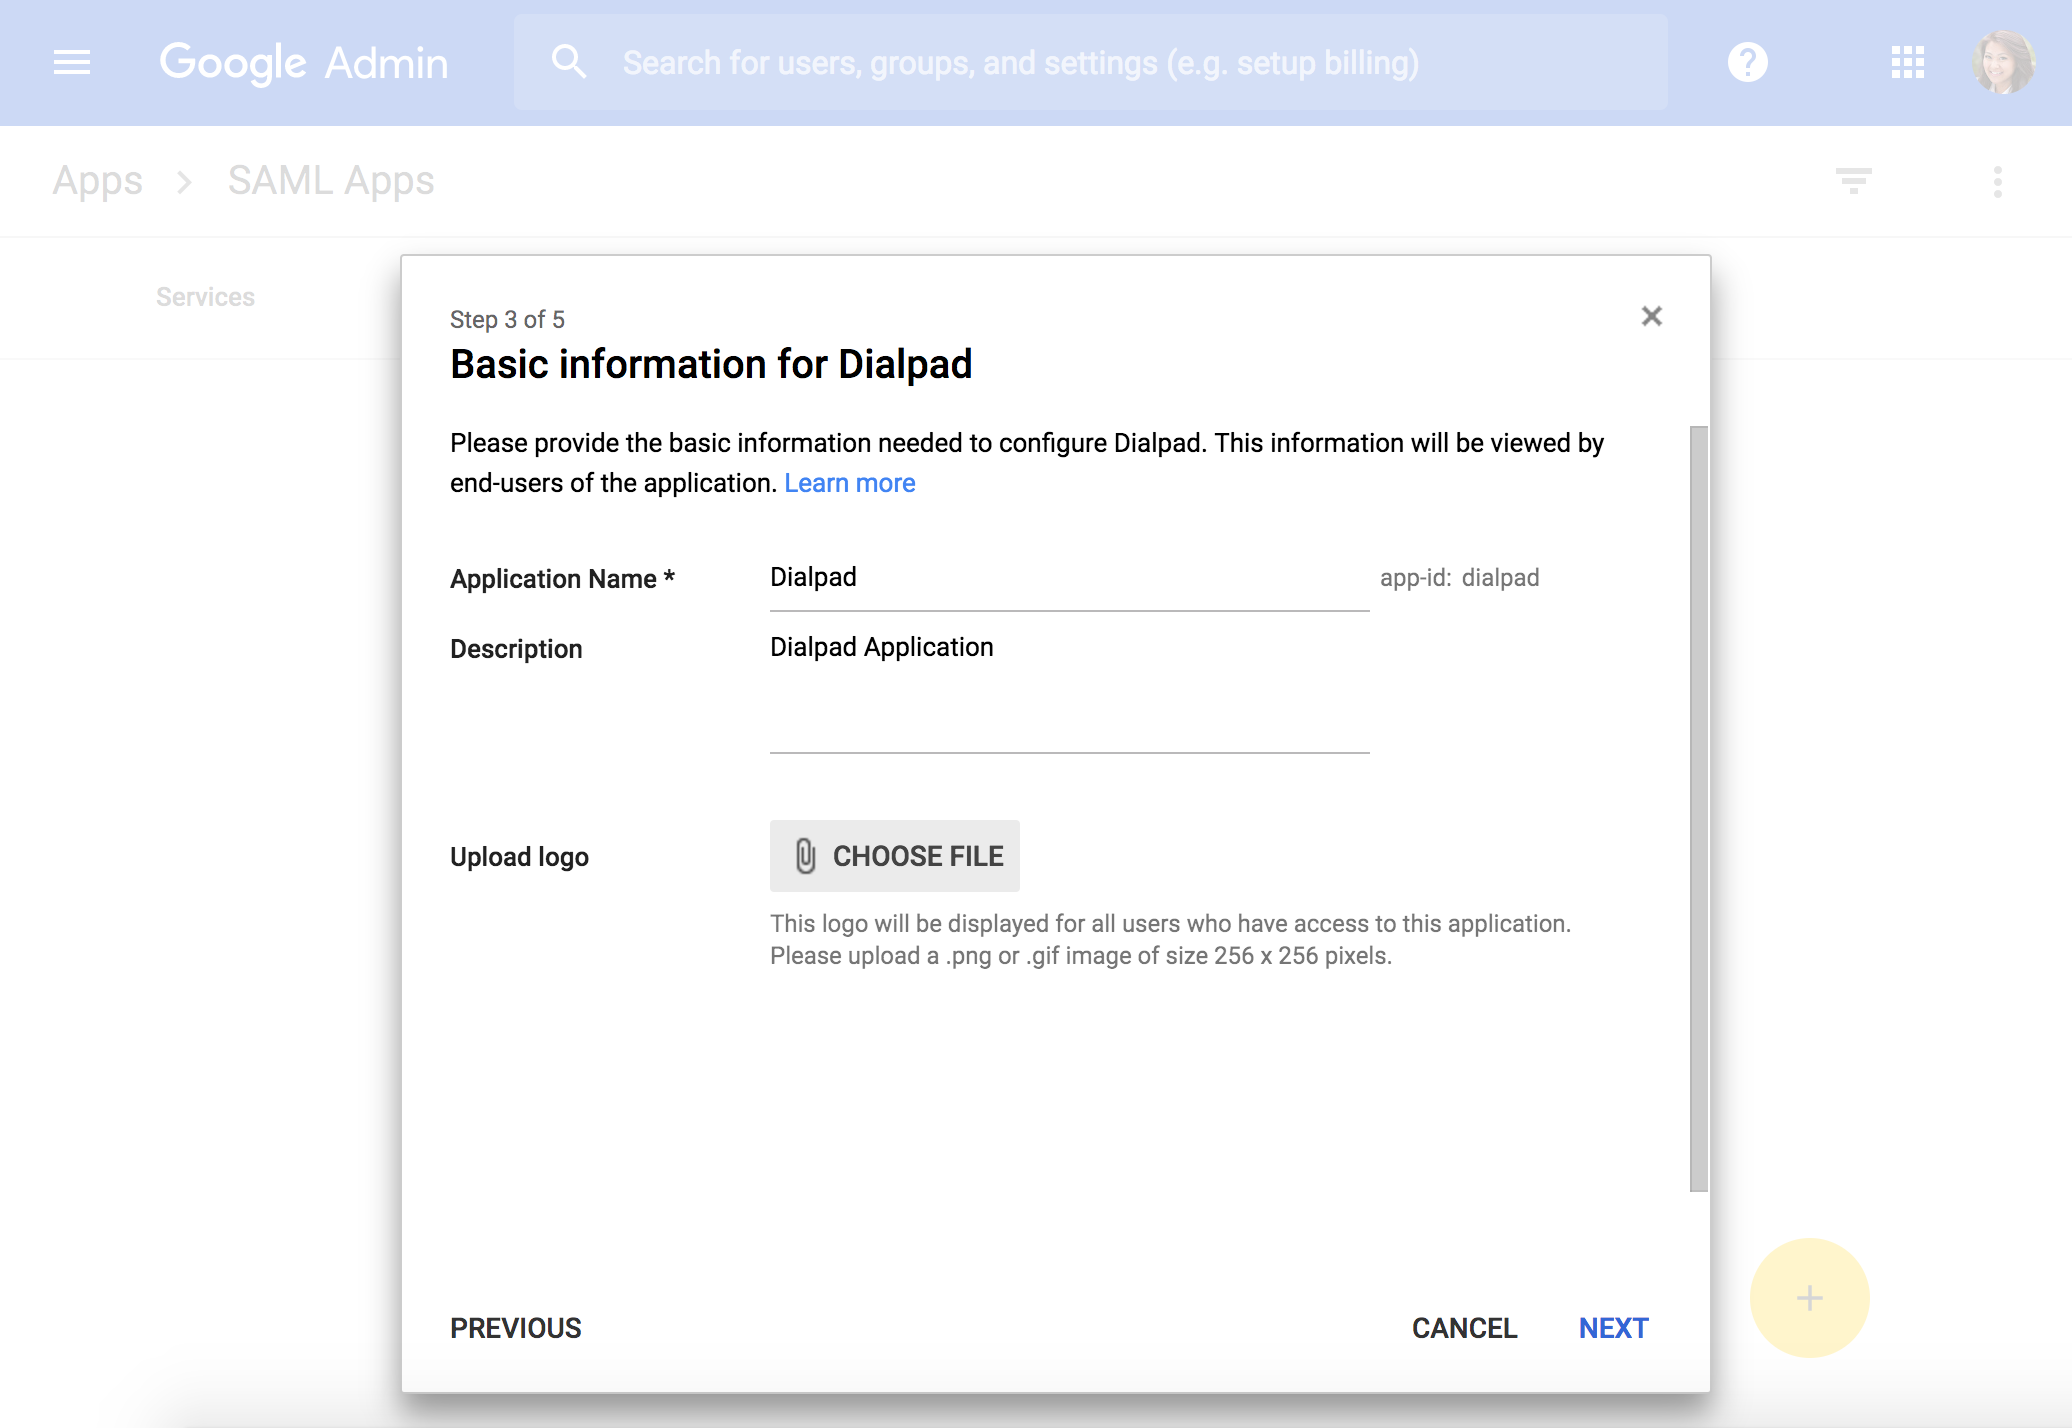
Task: Close the Dialpad dialog with X
Action: (x=1651, y=316)
